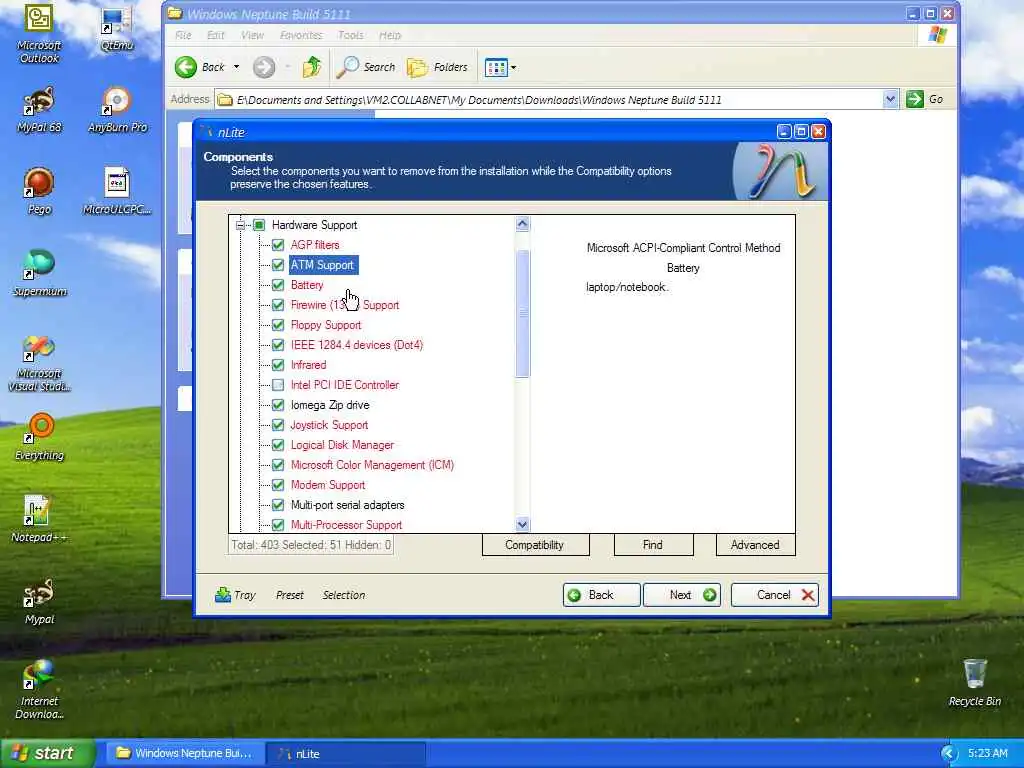Launch Everything search desktop icon
Viewport: 1024px width, 768px height.
click(x=39, y=437)
